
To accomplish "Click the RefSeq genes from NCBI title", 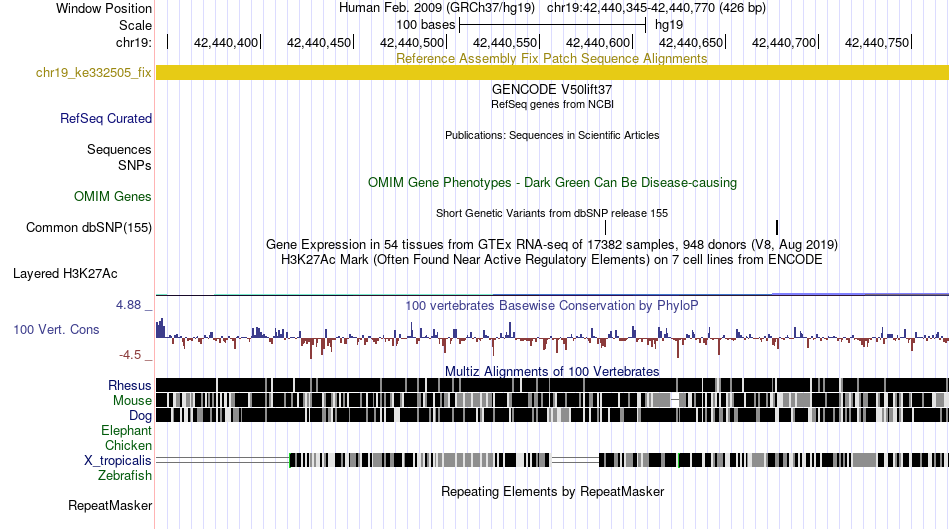I will 552,104.
